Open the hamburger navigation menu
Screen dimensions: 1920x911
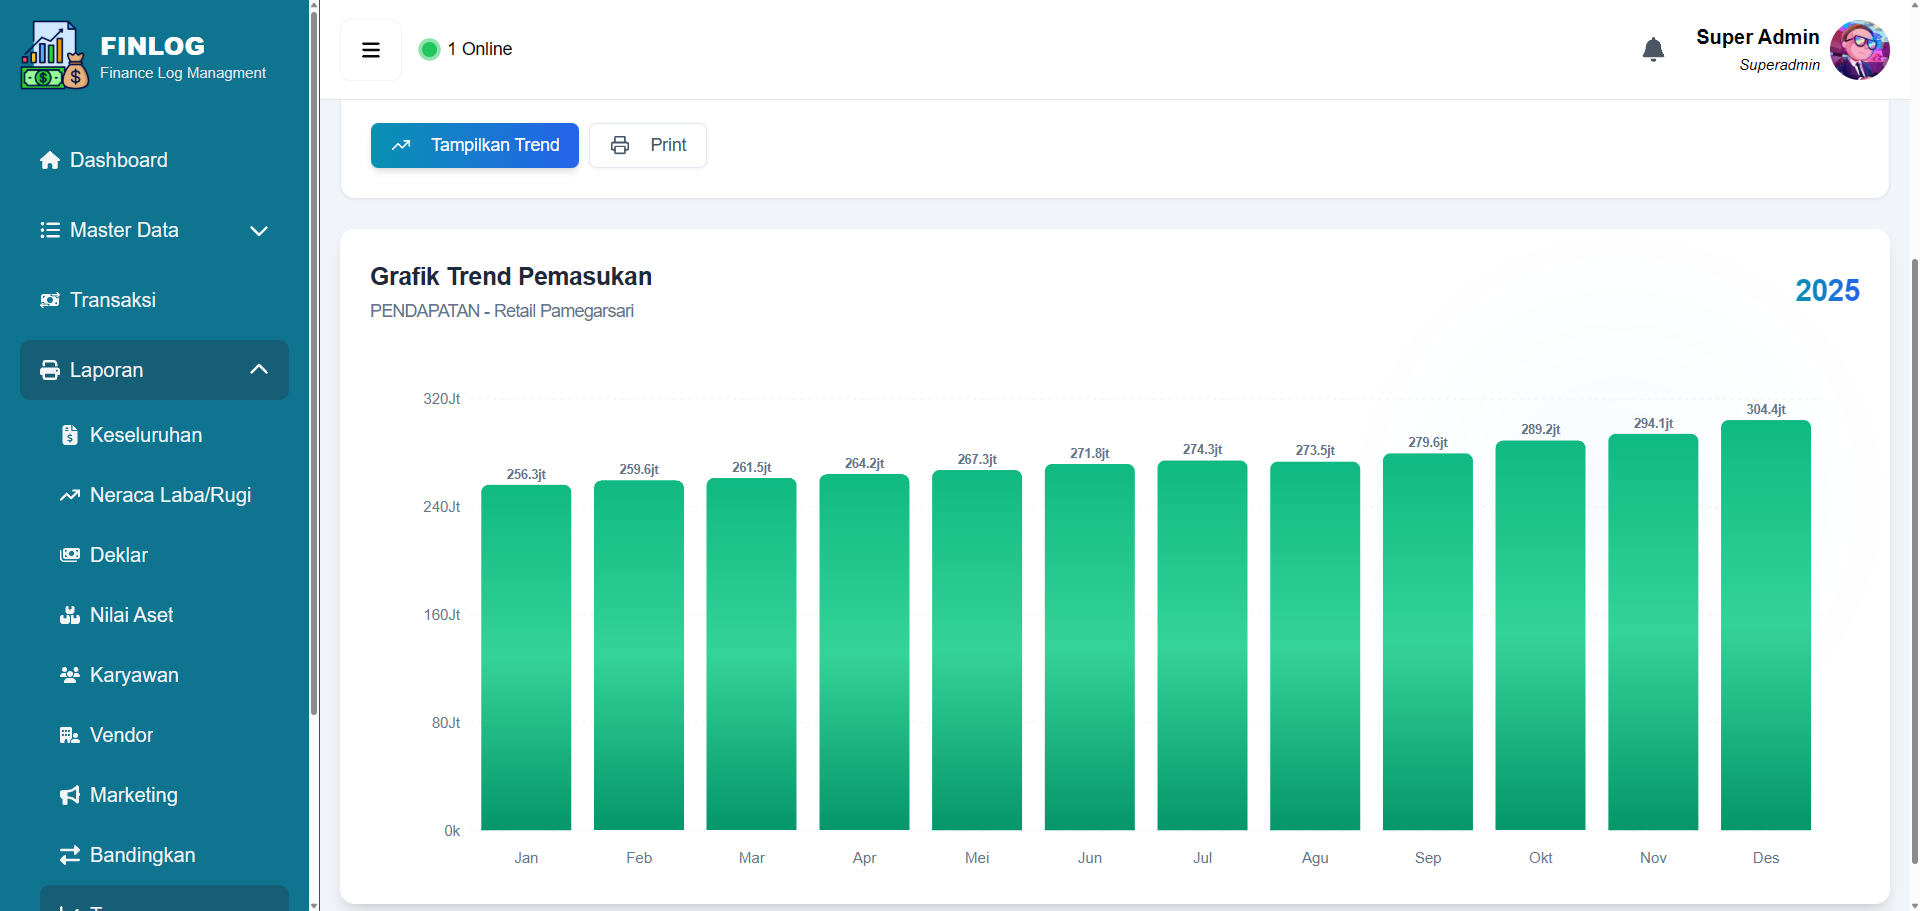371,49
